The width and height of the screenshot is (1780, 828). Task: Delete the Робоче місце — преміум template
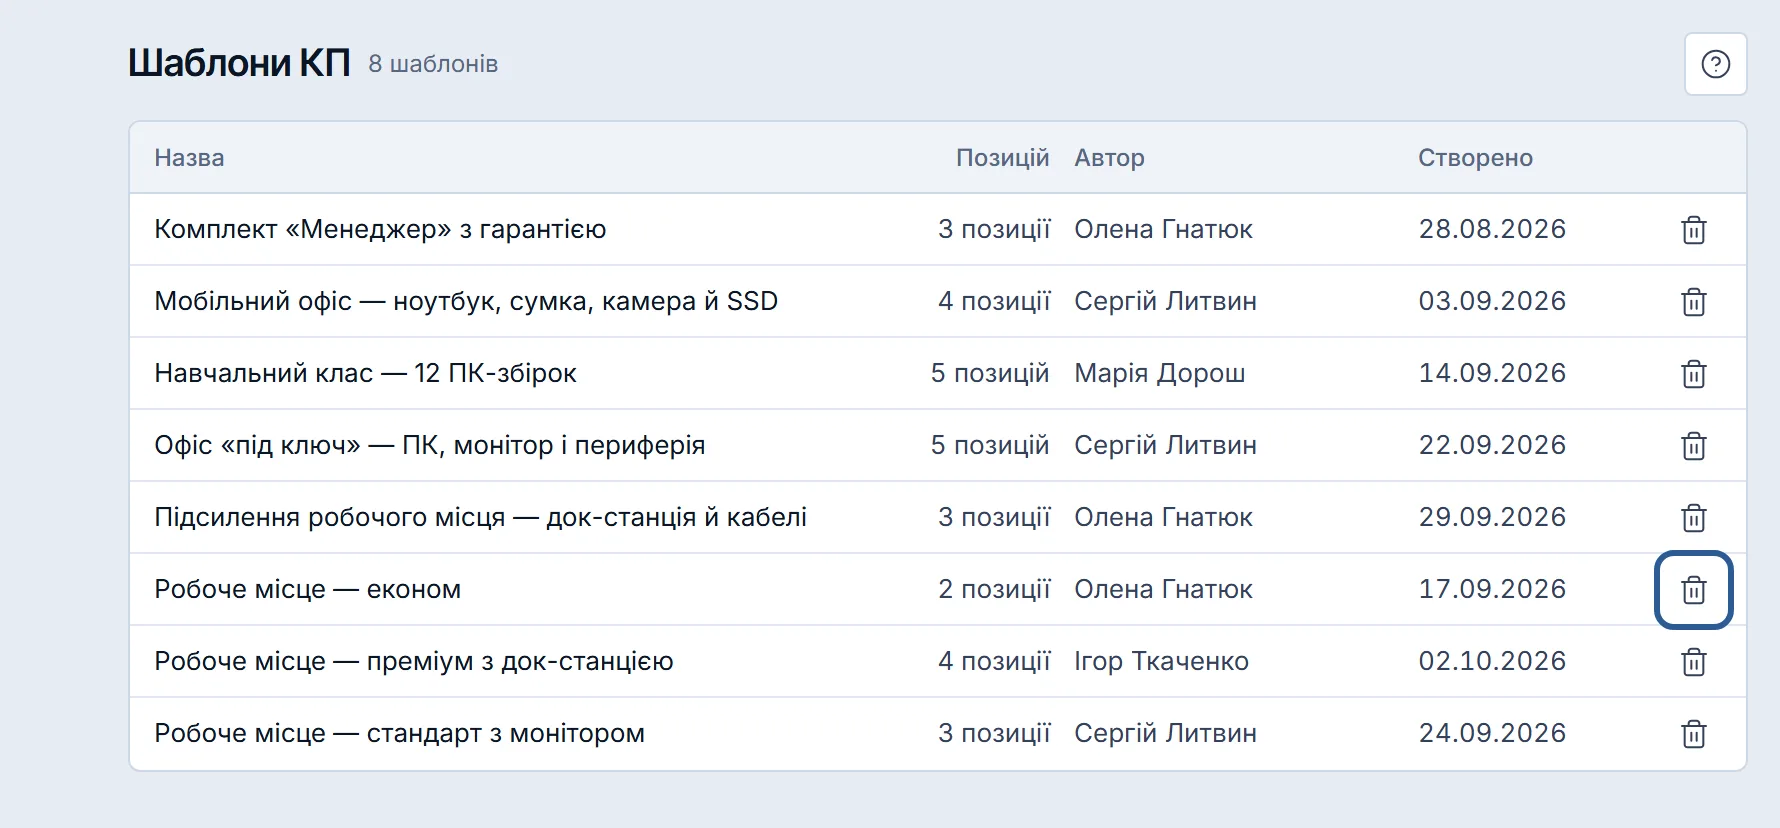click(1693, 662)
